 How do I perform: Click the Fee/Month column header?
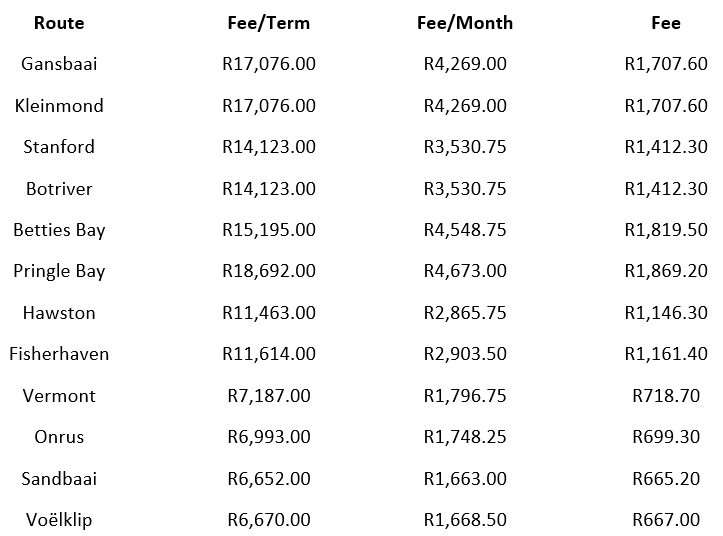tap(465, 22)
